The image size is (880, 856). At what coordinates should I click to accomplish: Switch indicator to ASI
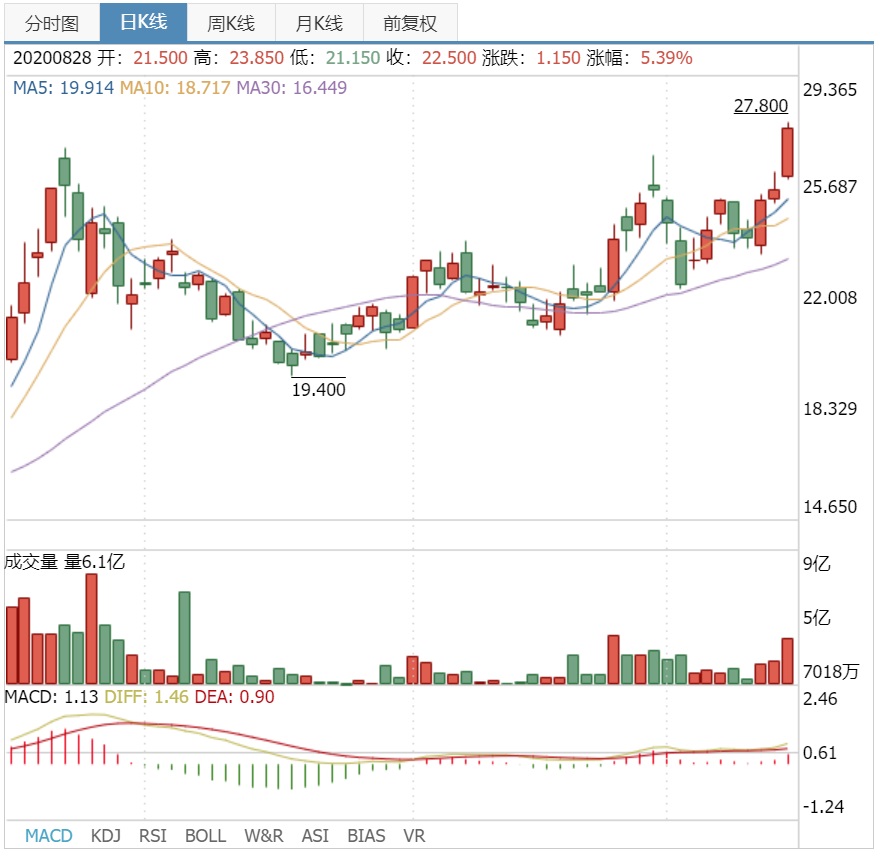pos(315,836)
